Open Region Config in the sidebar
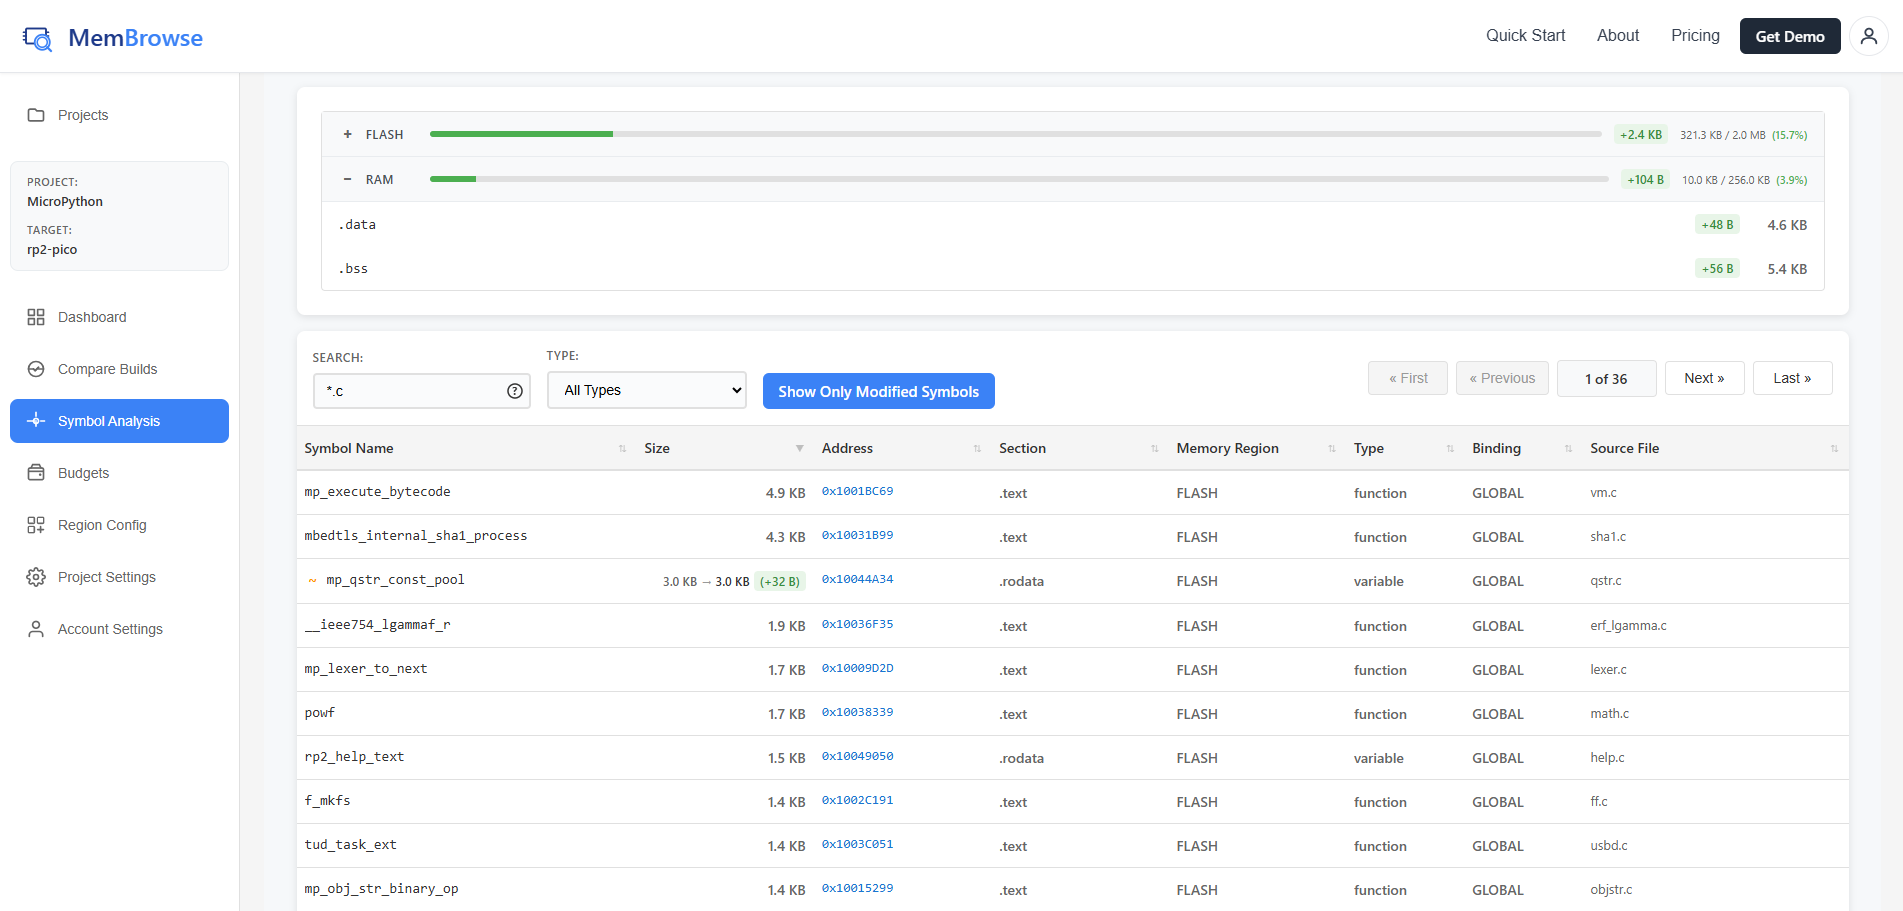This screenshot has width=1903, height=911. click(x=102, y=525)
